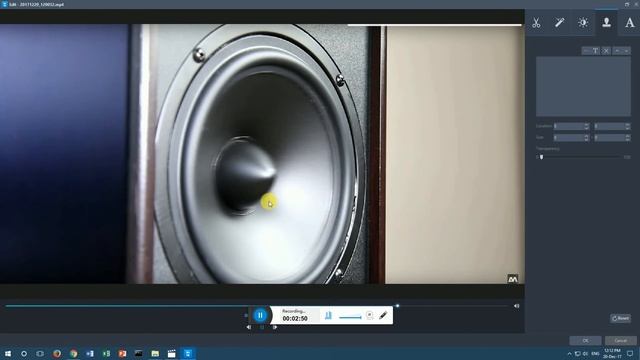Open Cortana search circle on taskbar
The width and height of the screenshot is (640, 360).
click(x=24, y=353)
